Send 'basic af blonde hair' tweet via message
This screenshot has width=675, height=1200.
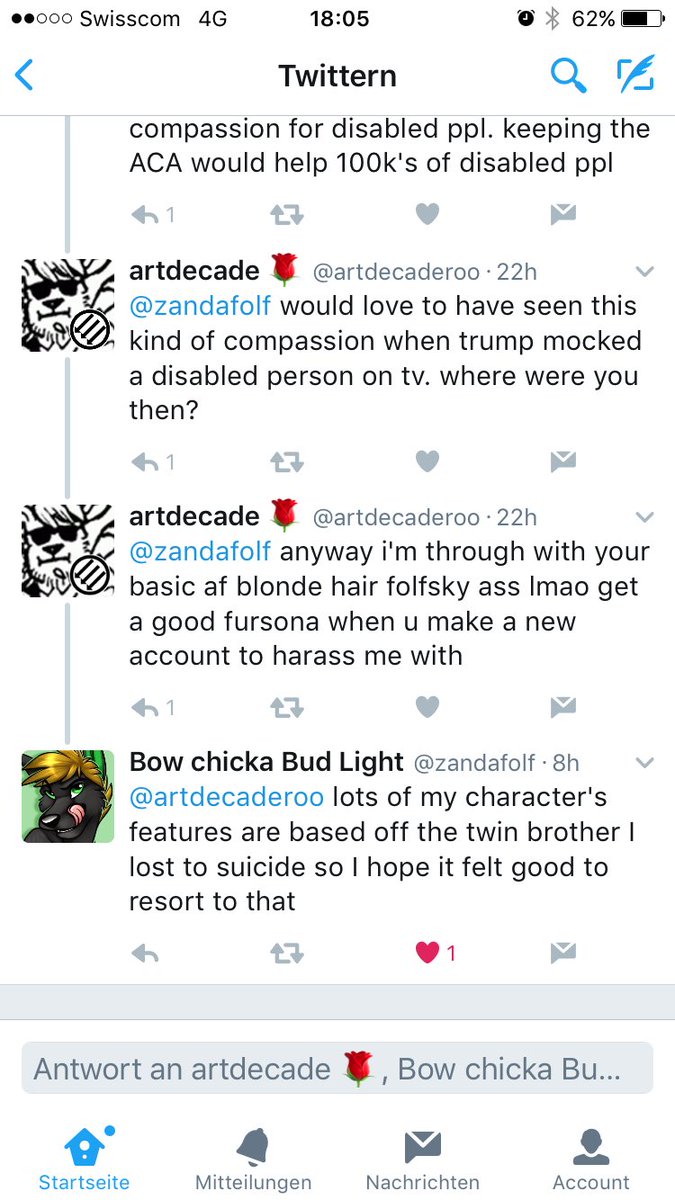coord(564,707)
